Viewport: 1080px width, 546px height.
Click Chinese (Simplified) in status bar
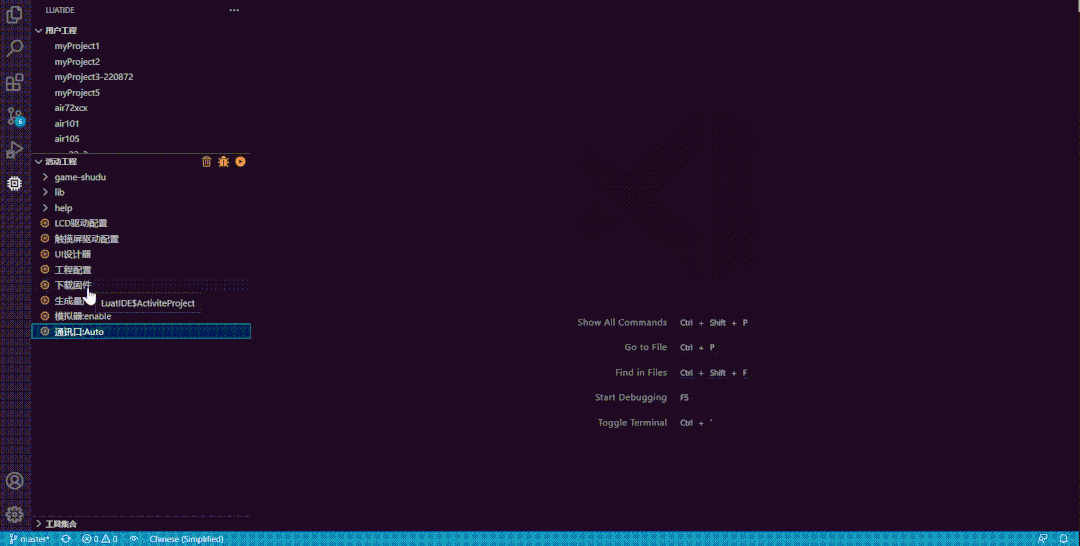click(x=186, y=539)
